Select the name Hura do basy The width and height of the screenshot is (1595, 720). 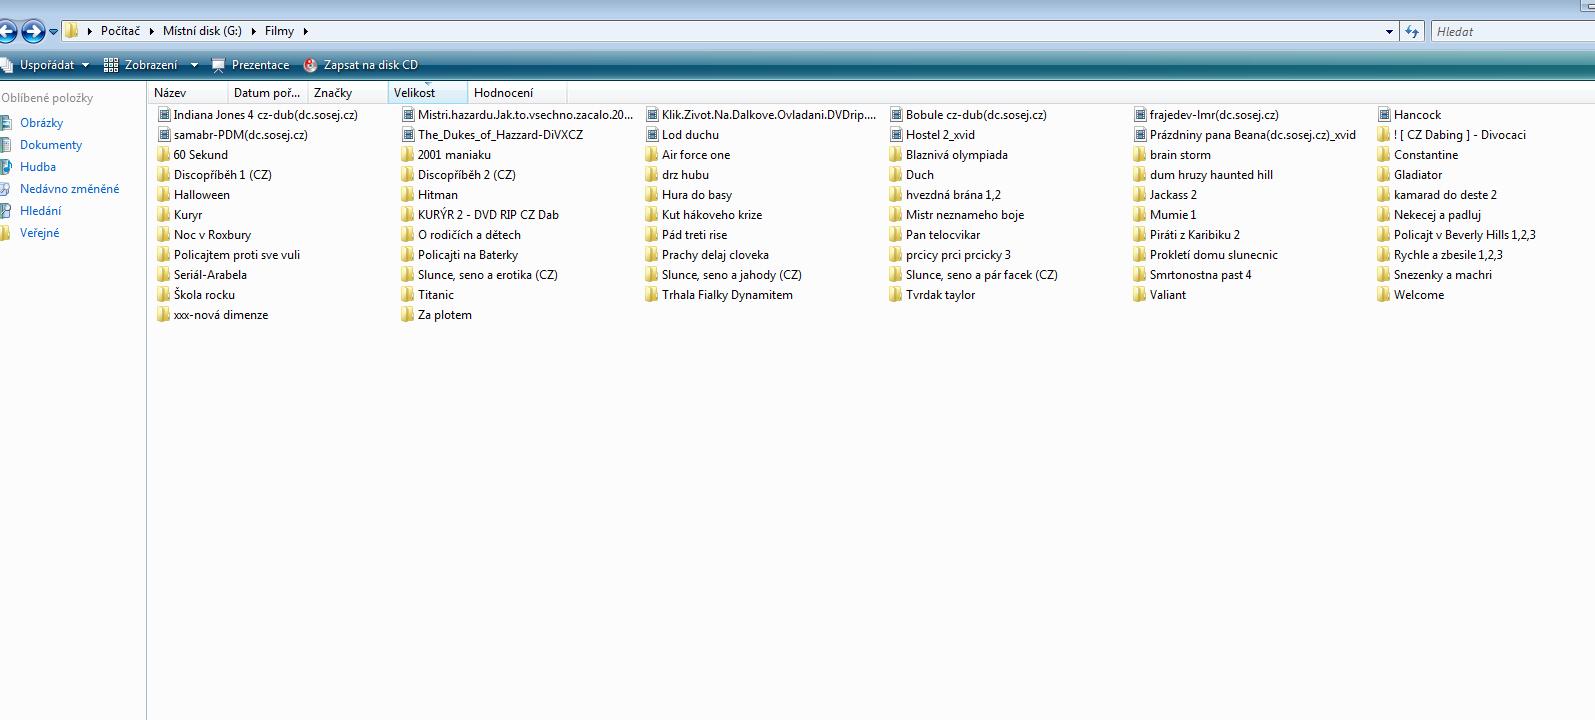click(x=697, y=195)
